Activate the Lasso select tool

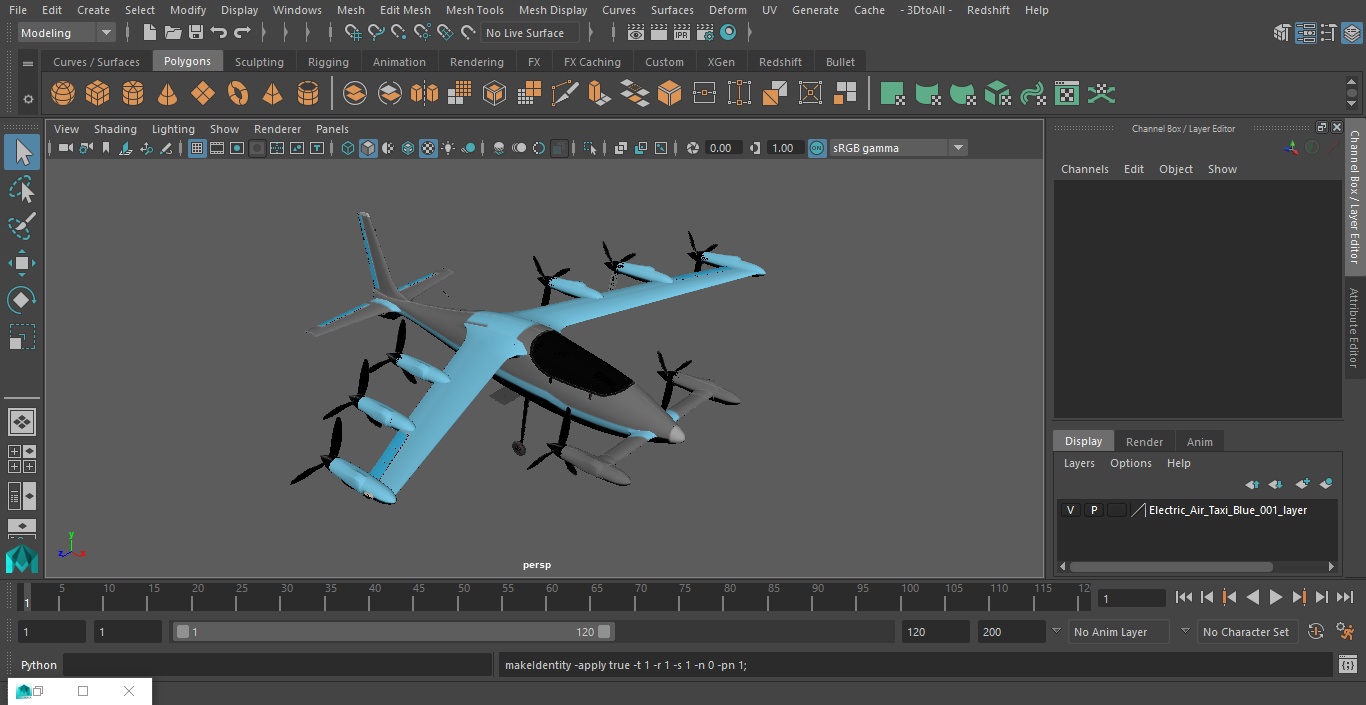[x=22, y=189]
